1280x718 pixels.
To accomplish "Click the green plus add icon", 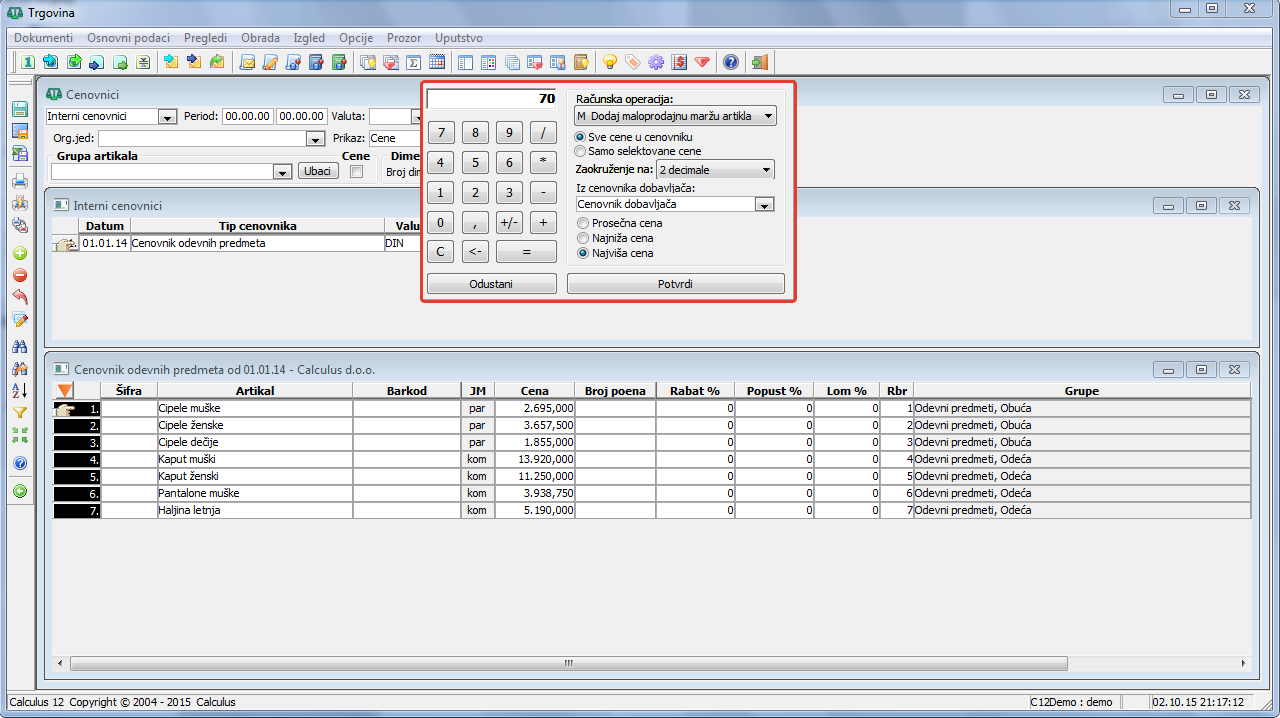I will click(x=19, y=254).
